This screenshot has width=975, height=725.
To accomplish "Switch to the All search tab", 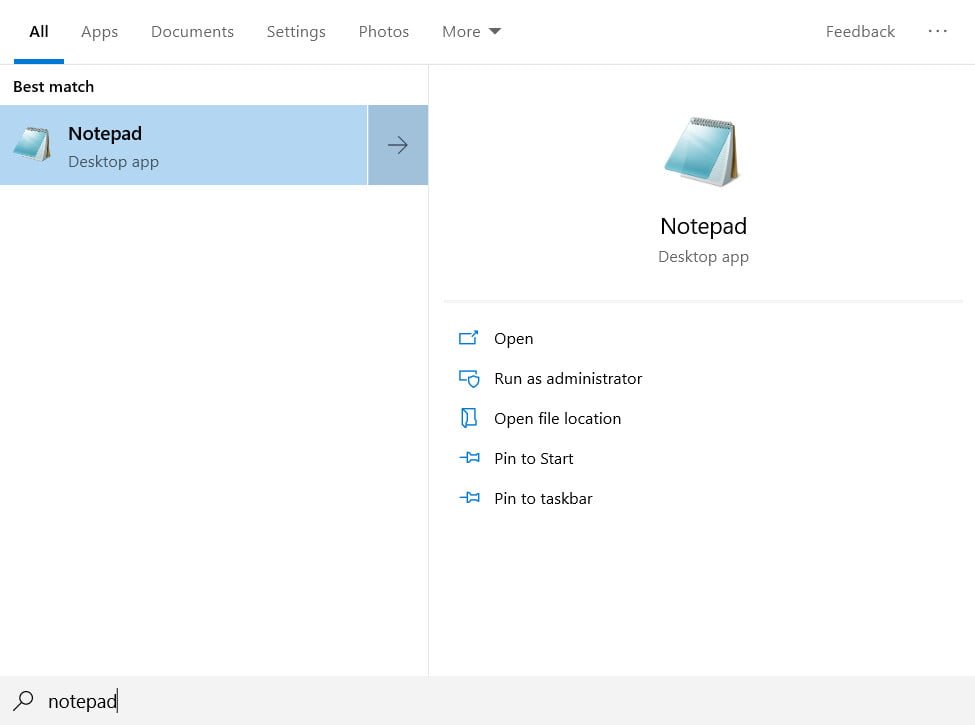I will (x=39, y=32).
